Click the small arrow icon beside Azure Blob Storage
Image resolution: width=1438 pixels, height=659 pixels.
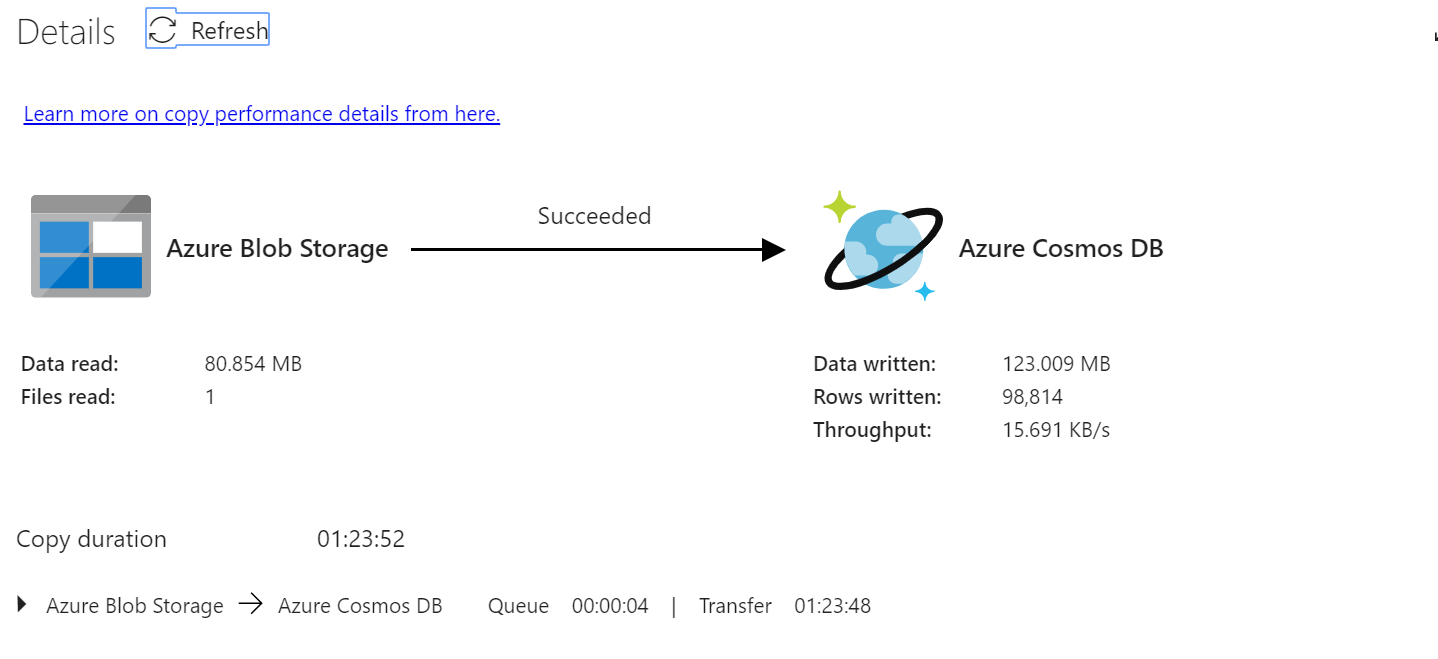point(250,604)
